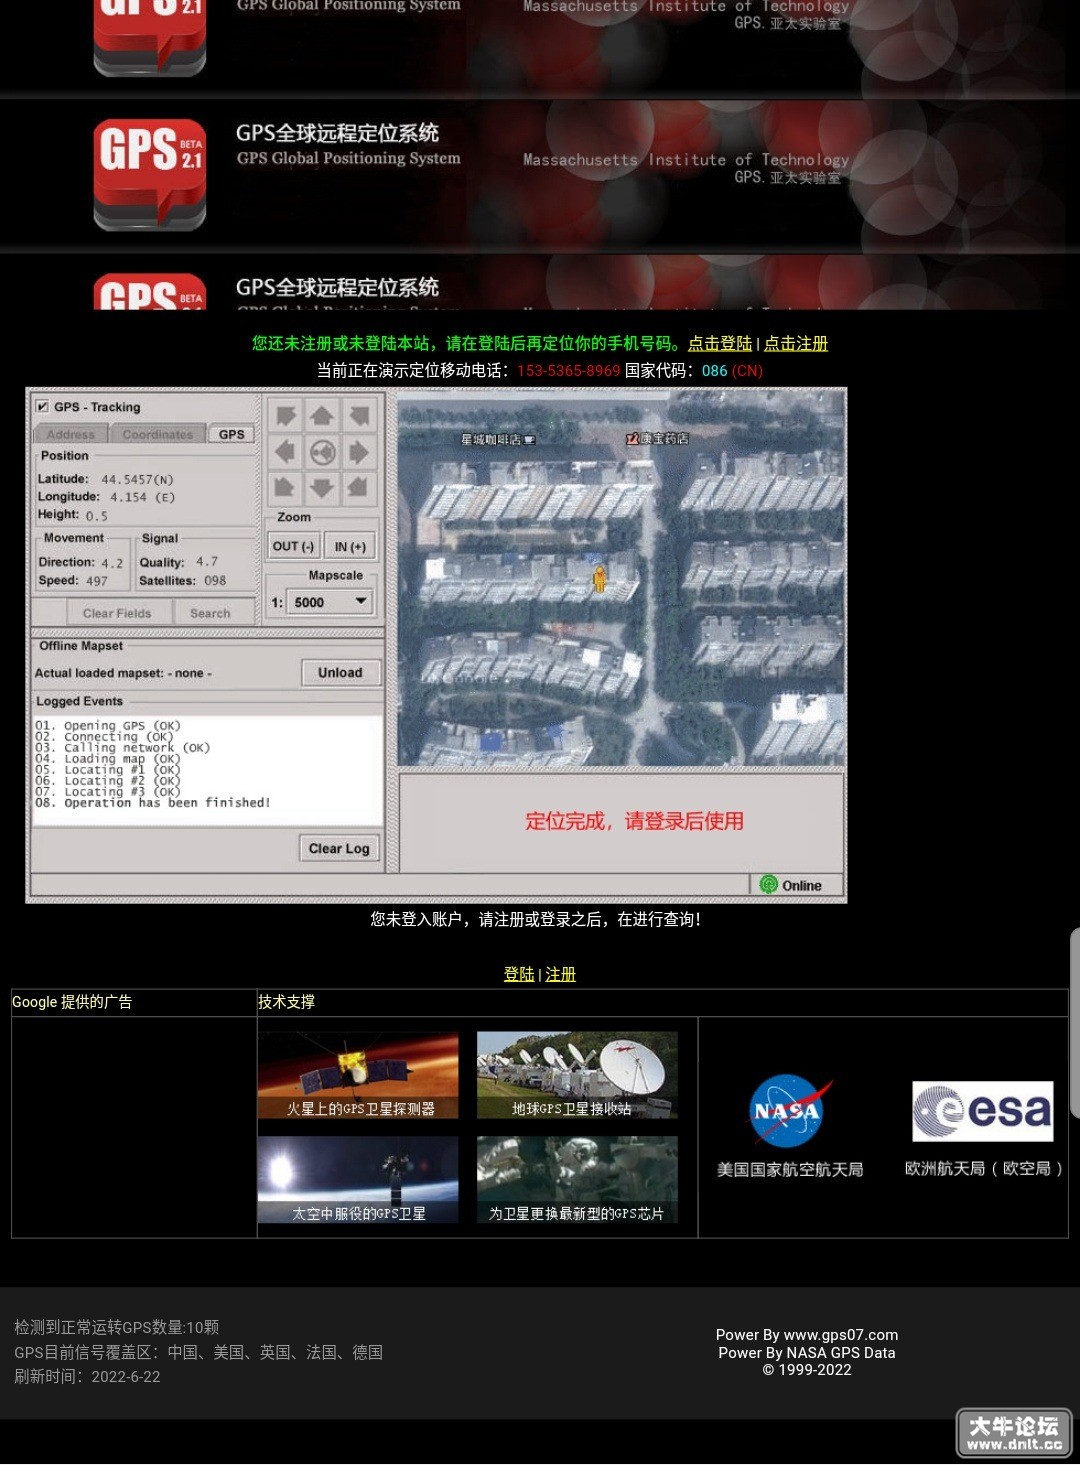Click the Unload mapset button

tap(340, 673)
